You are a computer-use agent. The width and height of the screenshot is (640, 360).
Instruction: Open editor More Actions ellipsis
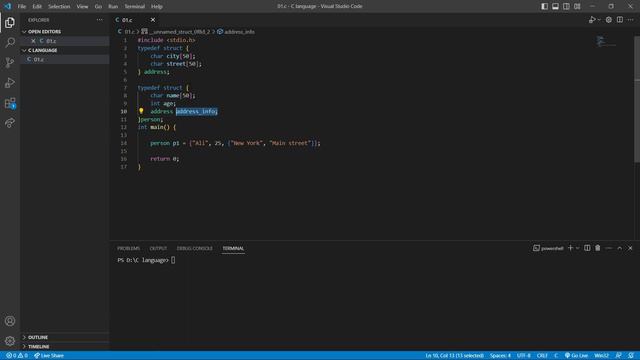[631, 20]
